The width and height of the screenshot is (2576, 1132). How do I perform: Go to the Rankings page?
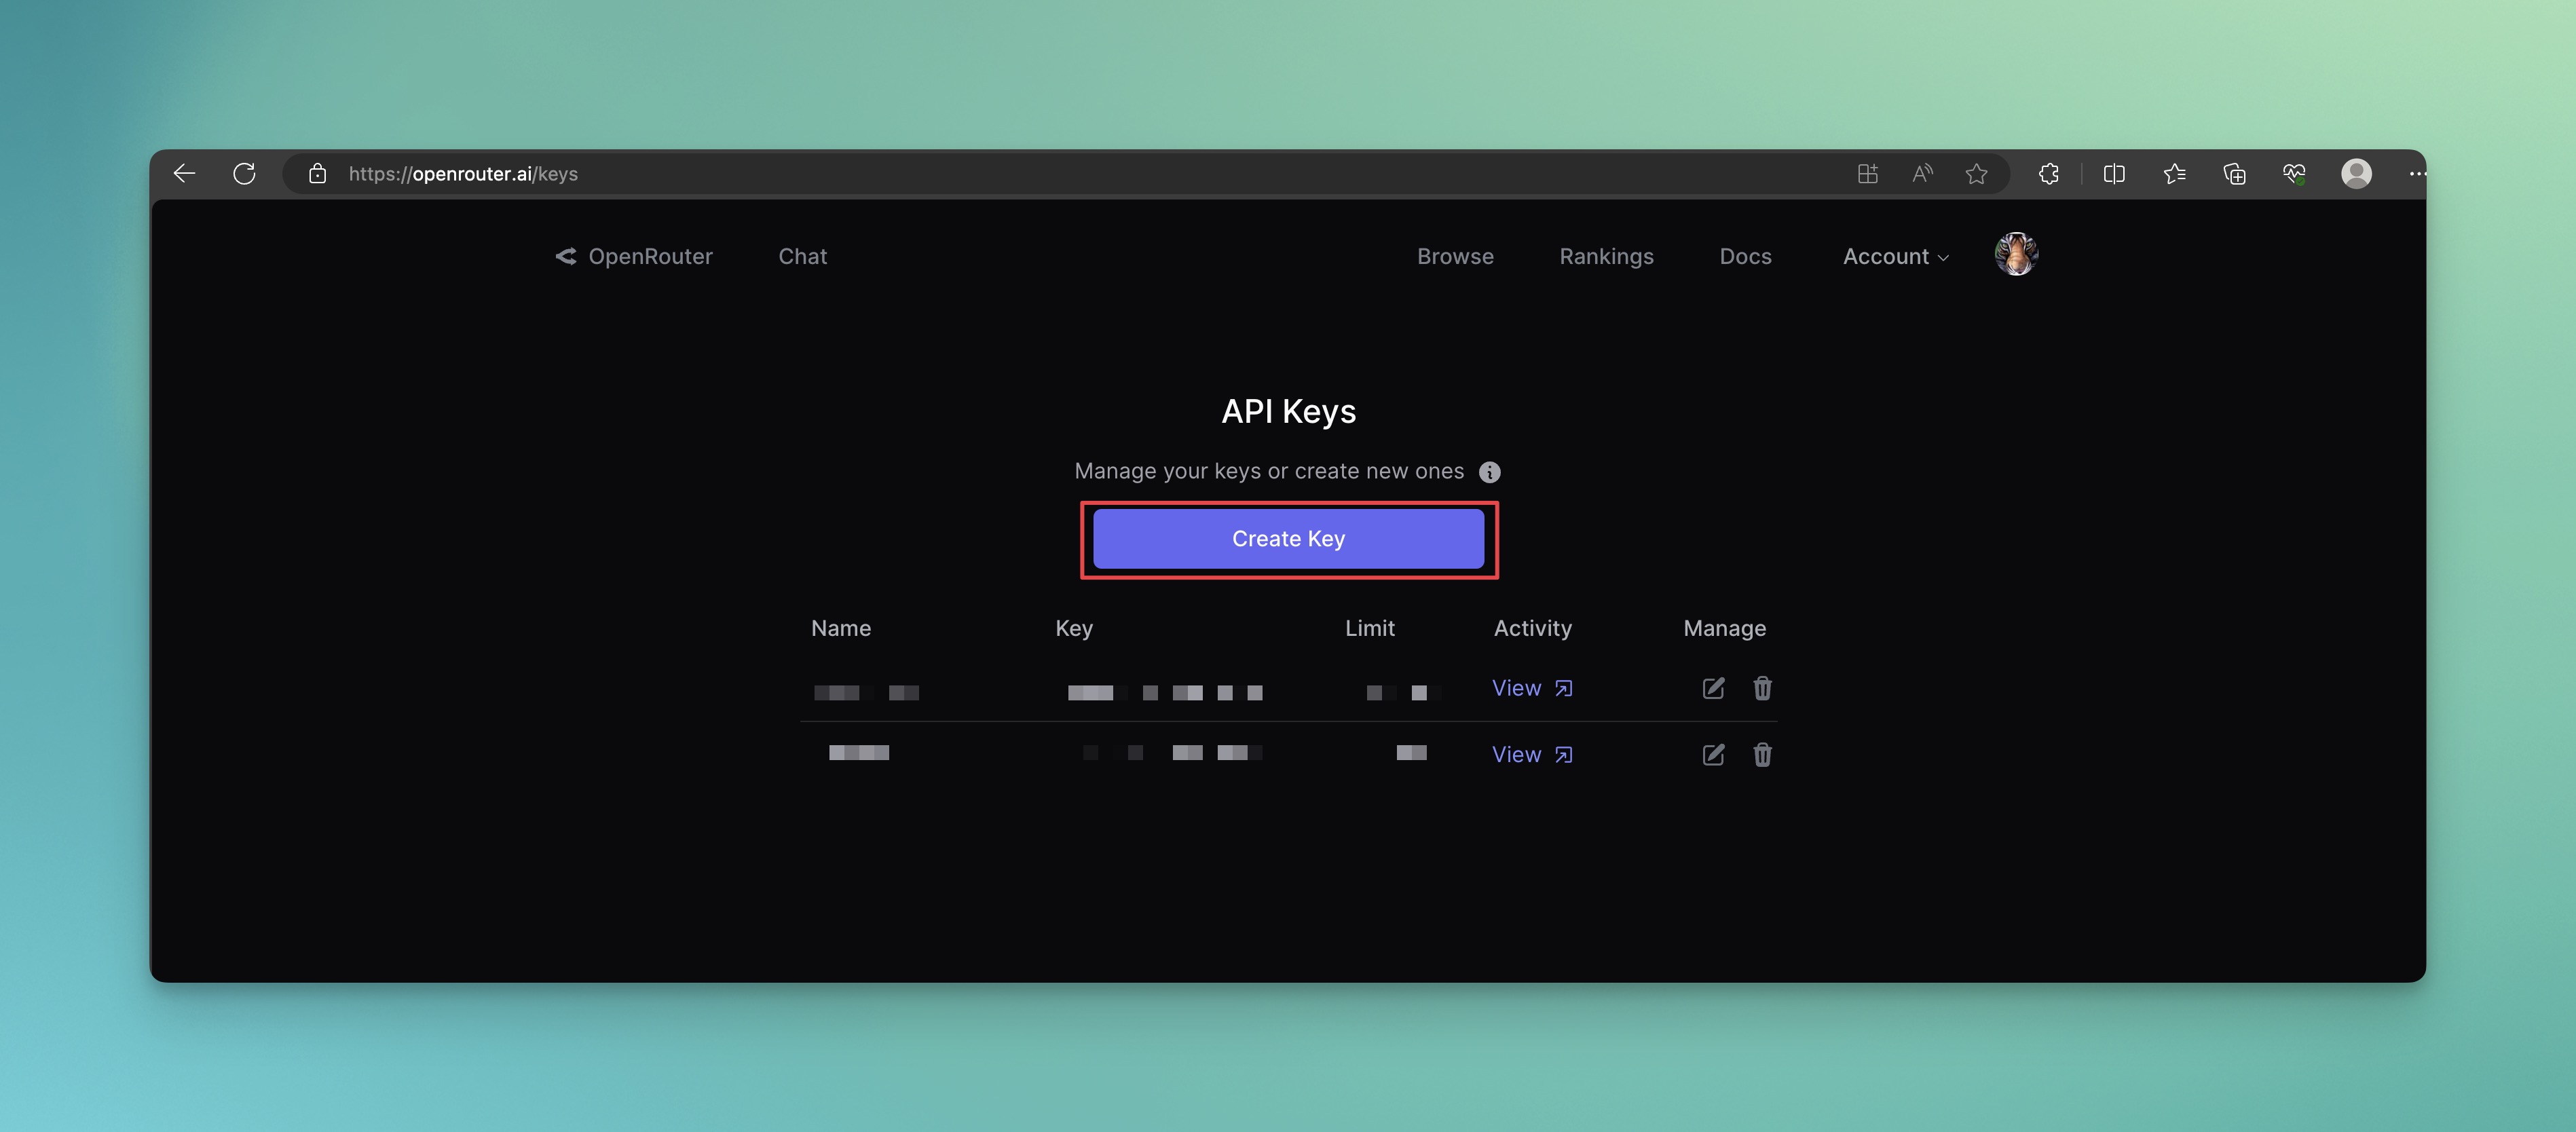[1606, 257]
